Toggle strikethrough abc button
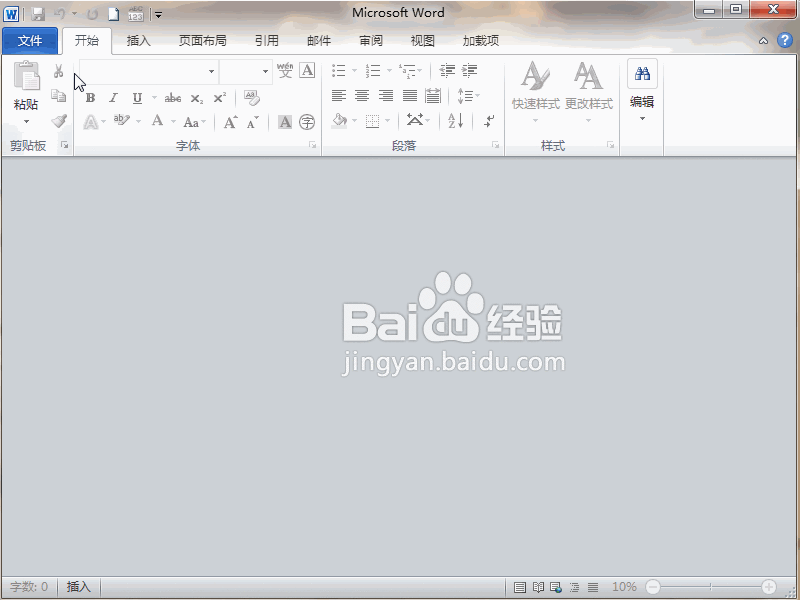800x600 pixels. point(173,97)
